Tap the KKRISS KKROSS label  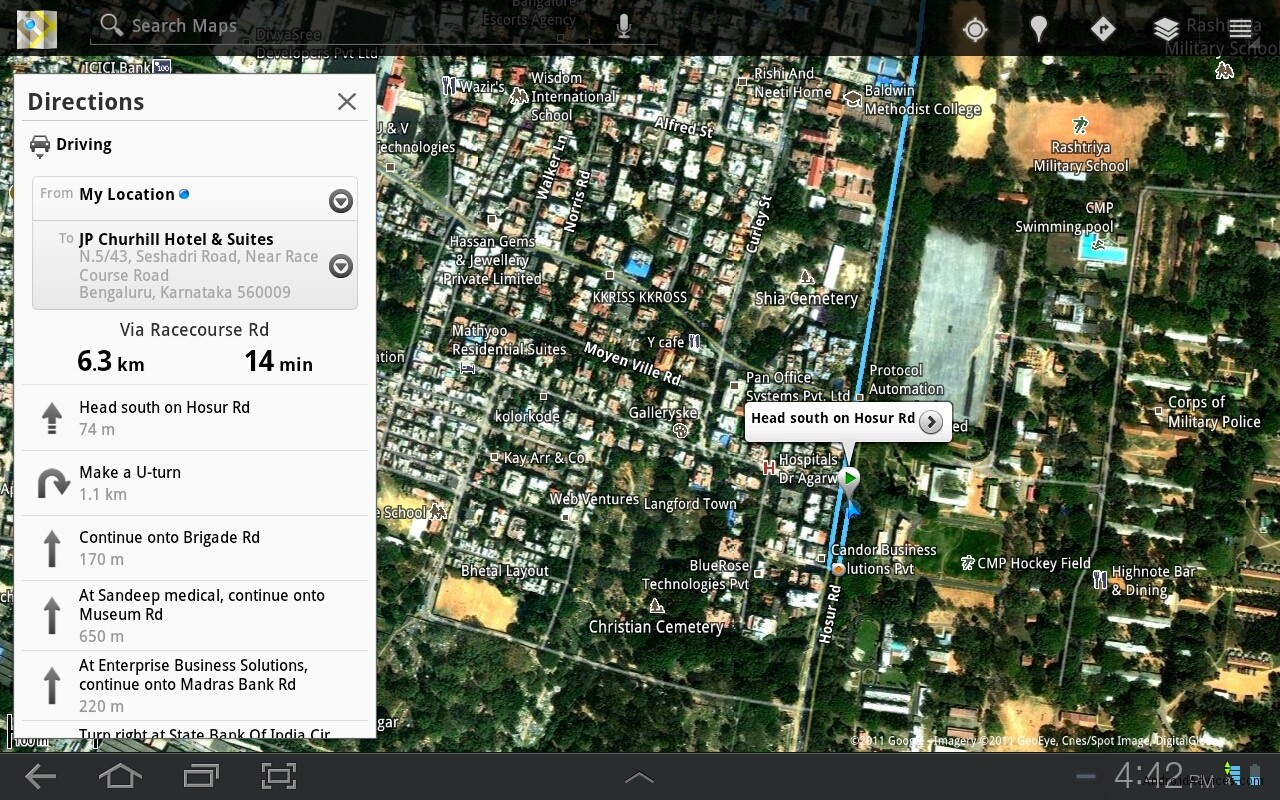(x=640, y=297)
